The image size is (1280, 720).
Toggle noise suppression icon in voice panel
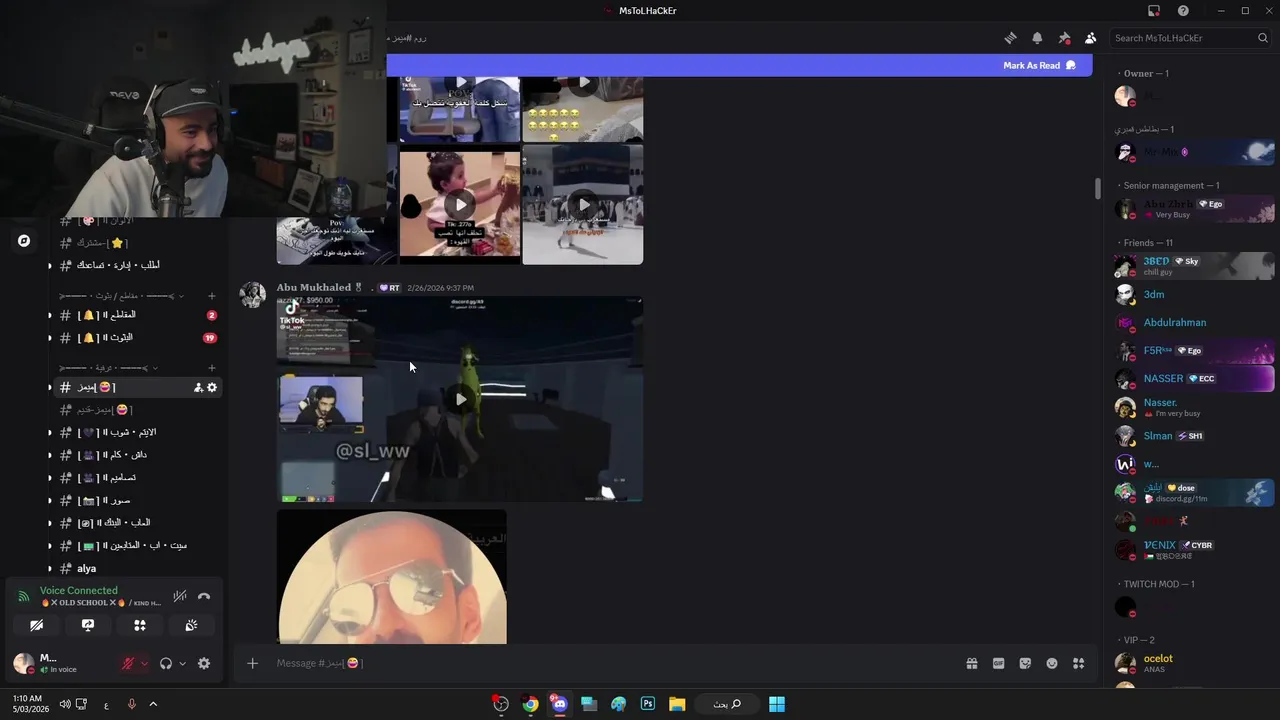point(179,596)
